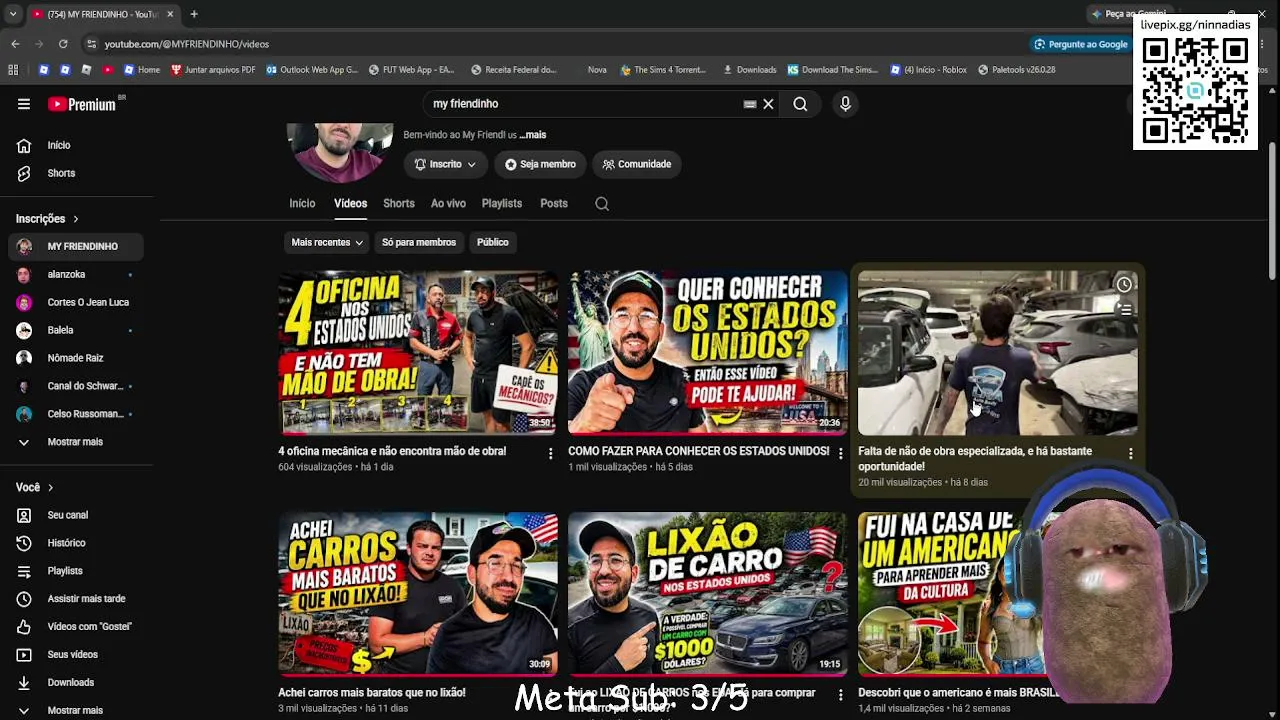This screenshot has height=720, width=1280.
Task: Toggle the Público filter chip
Action: coord(493,242)
